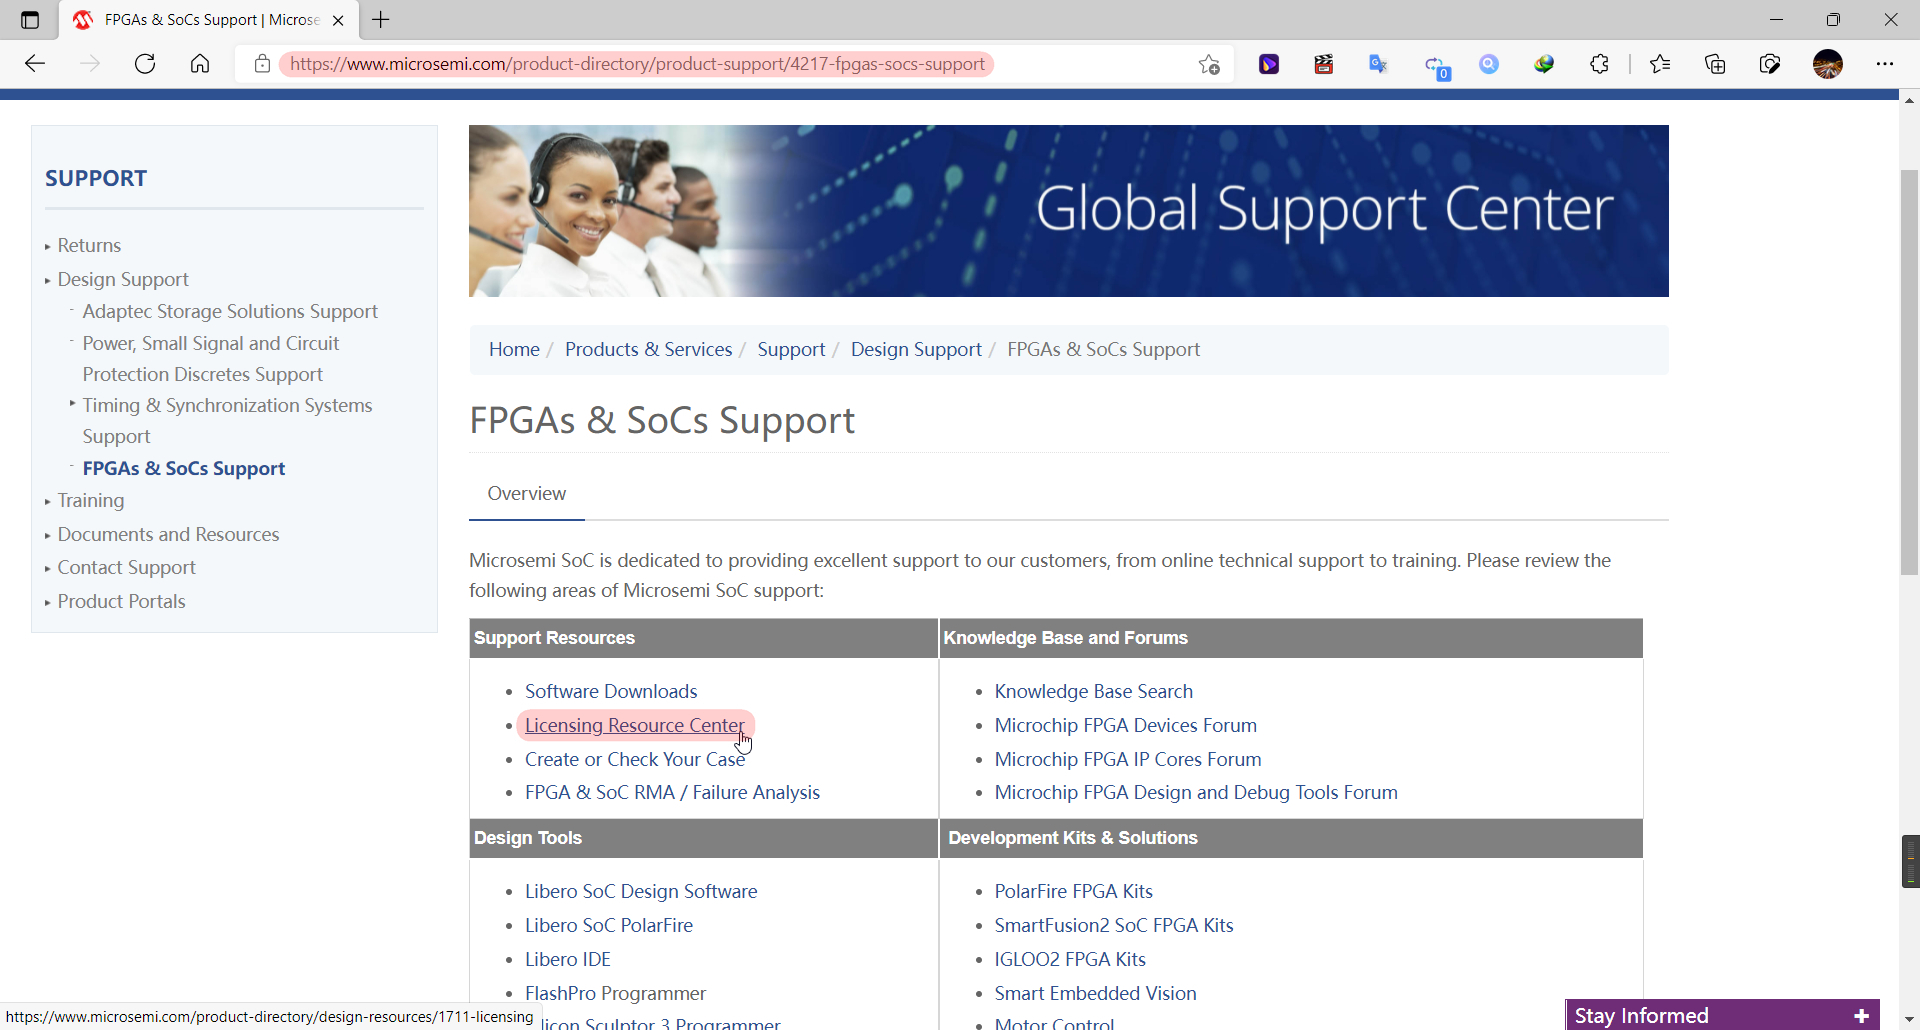Click the browser Forward arrow

click(90, 64)
